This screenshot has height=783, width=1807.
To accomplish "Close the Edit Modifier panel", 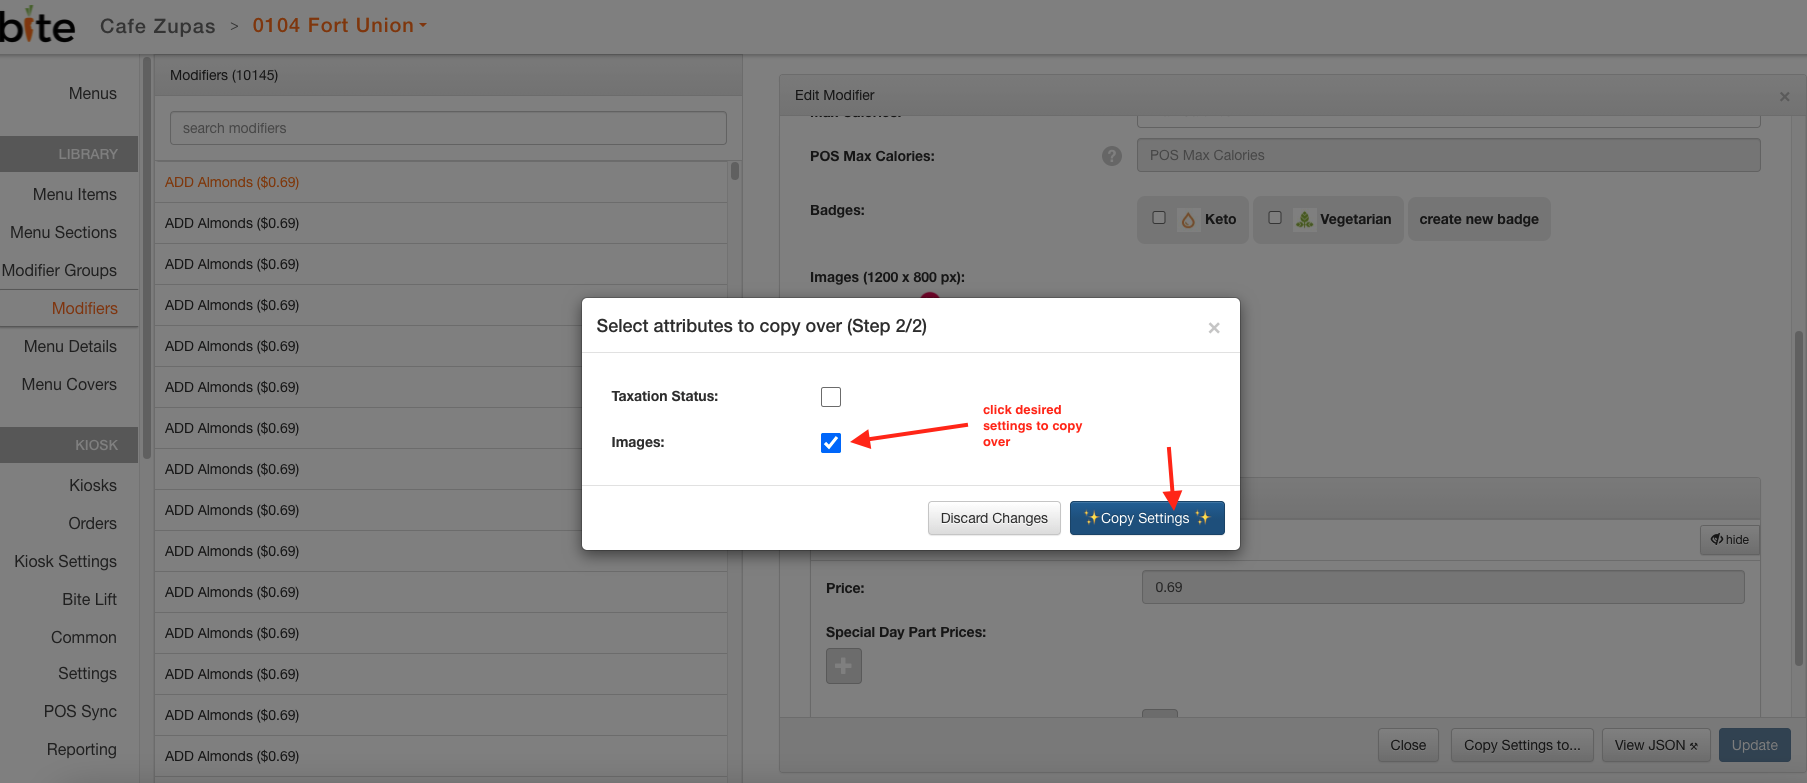I will tap(1784, 97).
